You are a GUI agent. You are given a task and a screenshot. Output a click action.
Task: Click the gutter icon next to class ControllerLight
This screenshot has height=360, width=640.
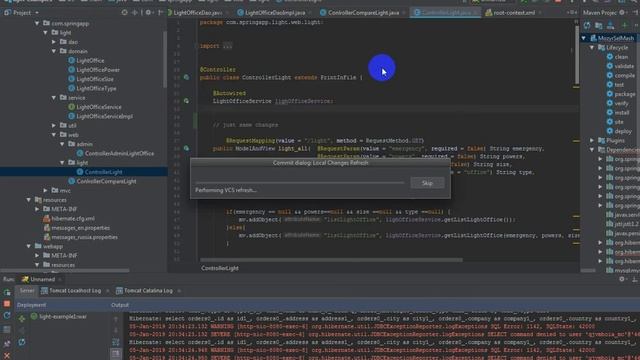[187, 77]
